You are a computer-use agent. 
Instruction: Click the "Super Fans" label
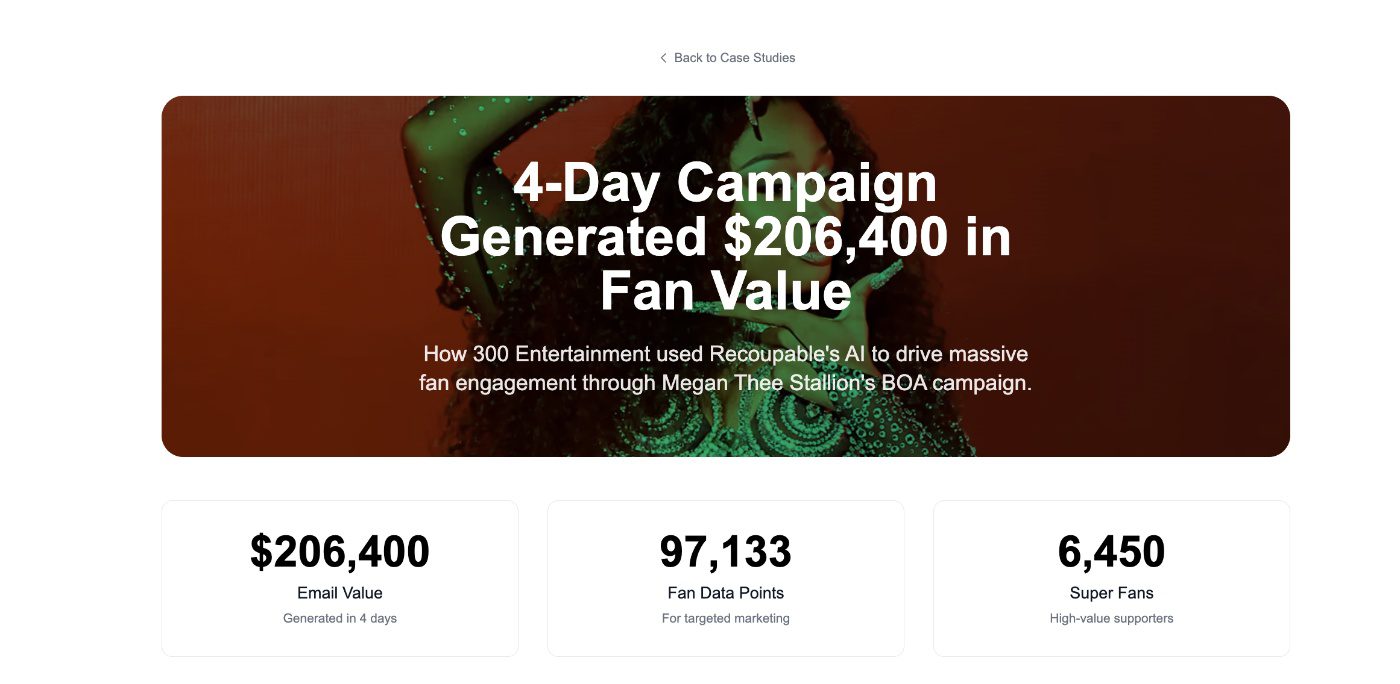1112,592
